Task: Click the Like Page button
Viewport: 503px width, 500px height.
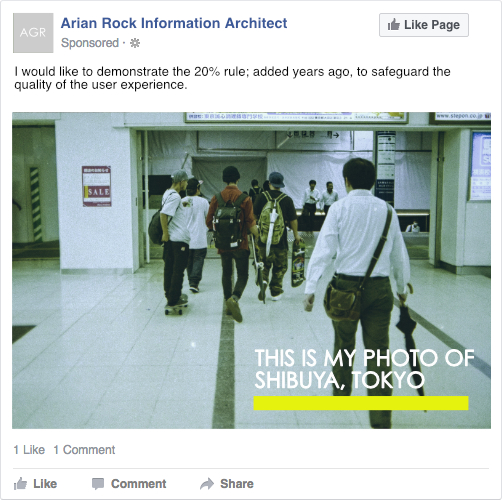Action: pyautogui.click(x=424, y=25)
